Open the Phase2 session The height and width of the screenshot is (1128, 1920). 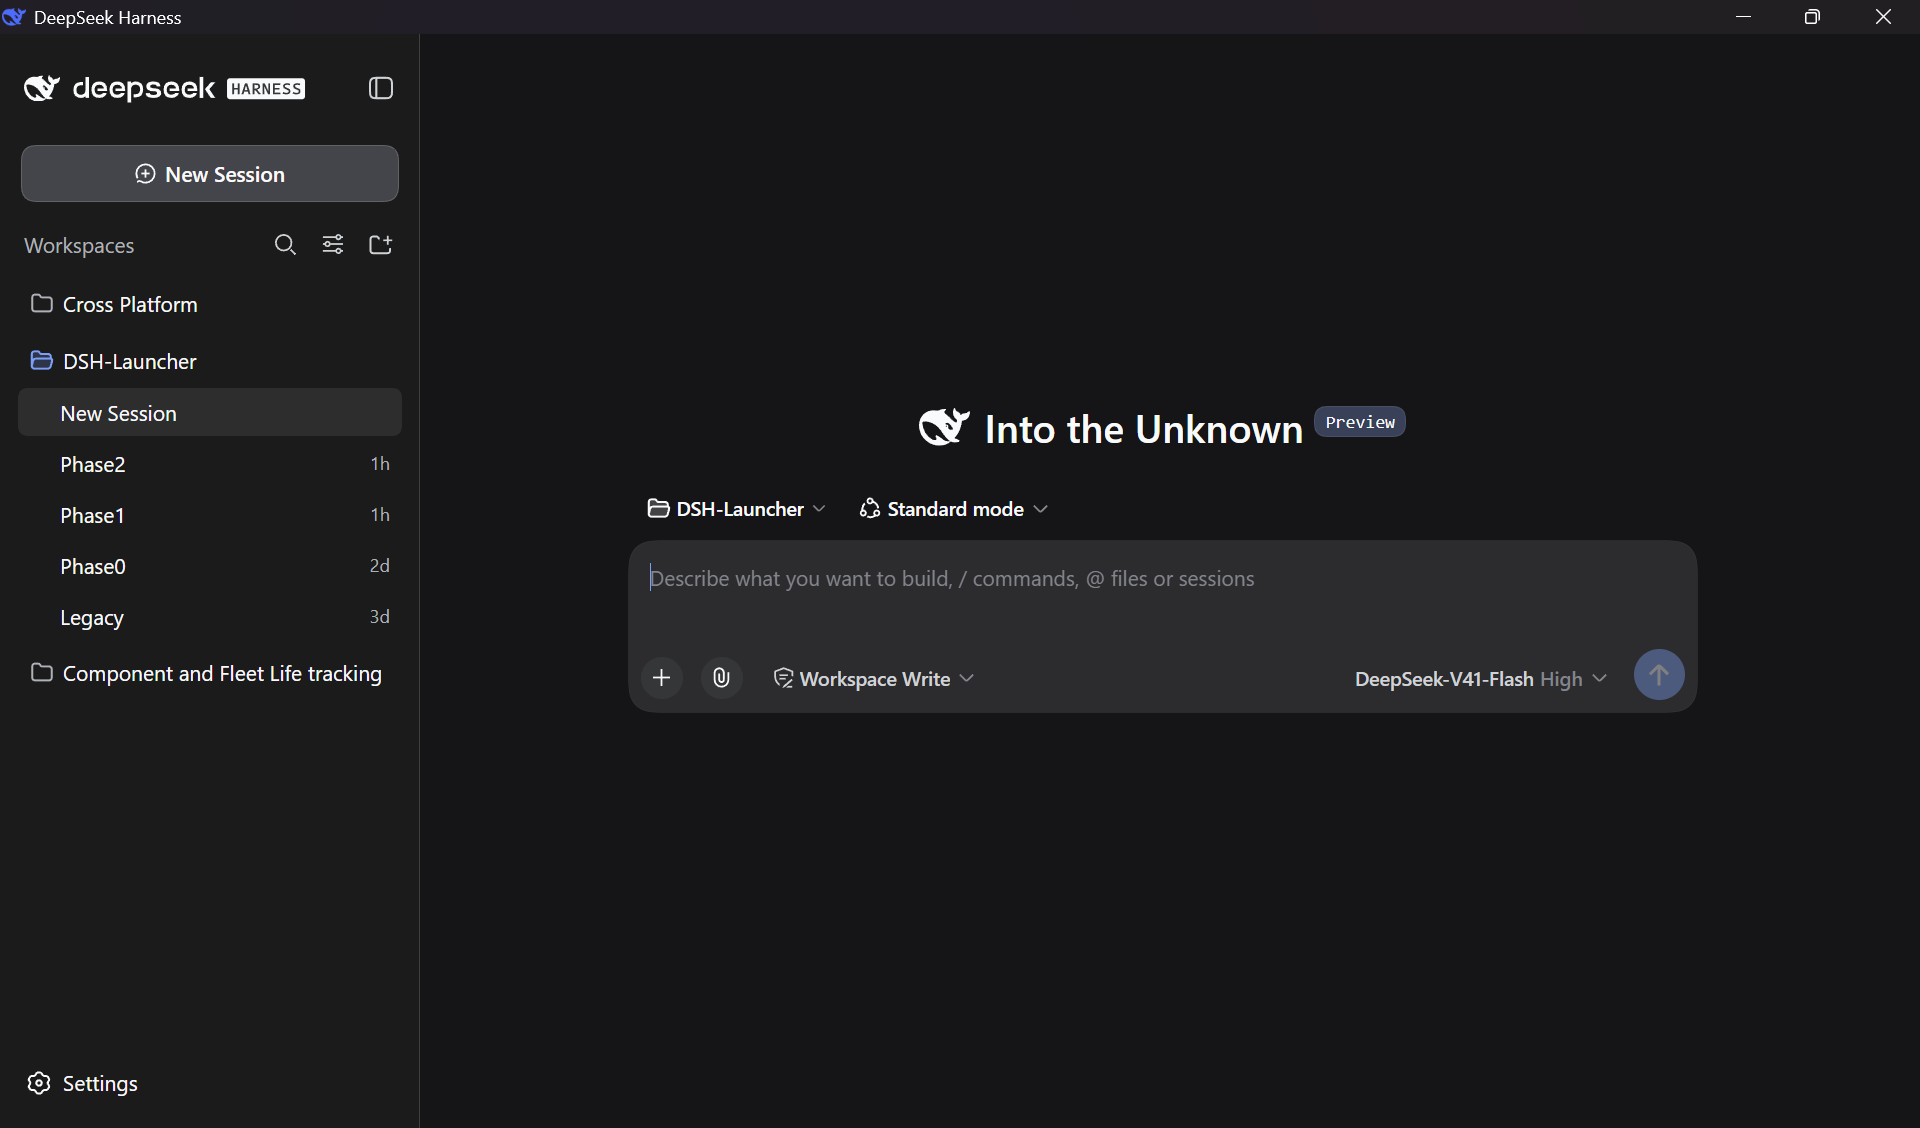tap(210, 464)
